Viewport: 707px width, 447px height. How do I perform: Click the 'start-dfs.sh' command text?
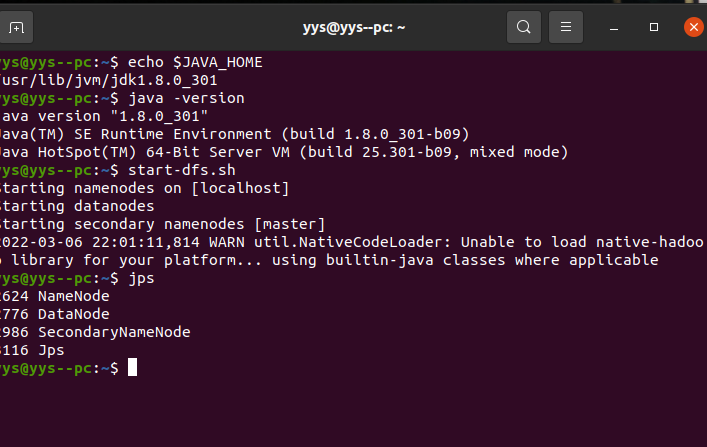[x=182, y=170]
